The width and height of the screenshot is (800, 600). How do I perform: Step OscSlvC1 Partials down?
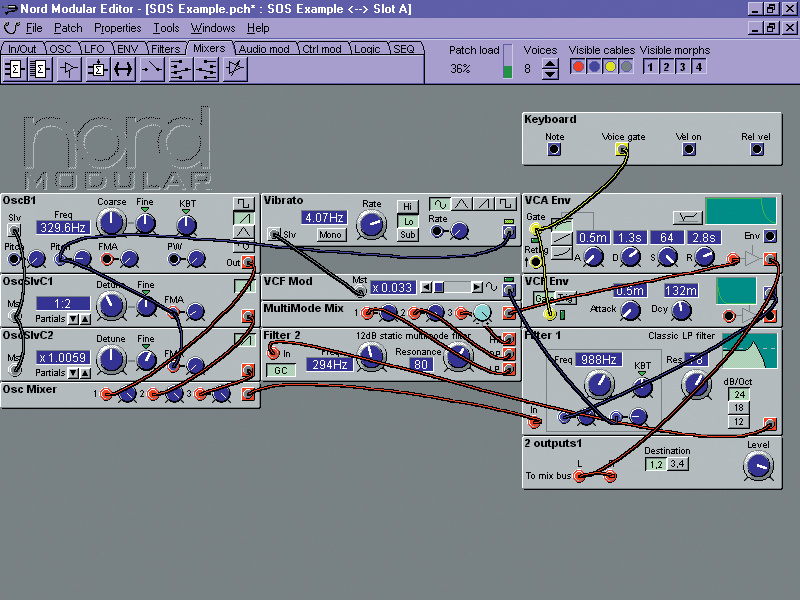[x=74, y=319]
